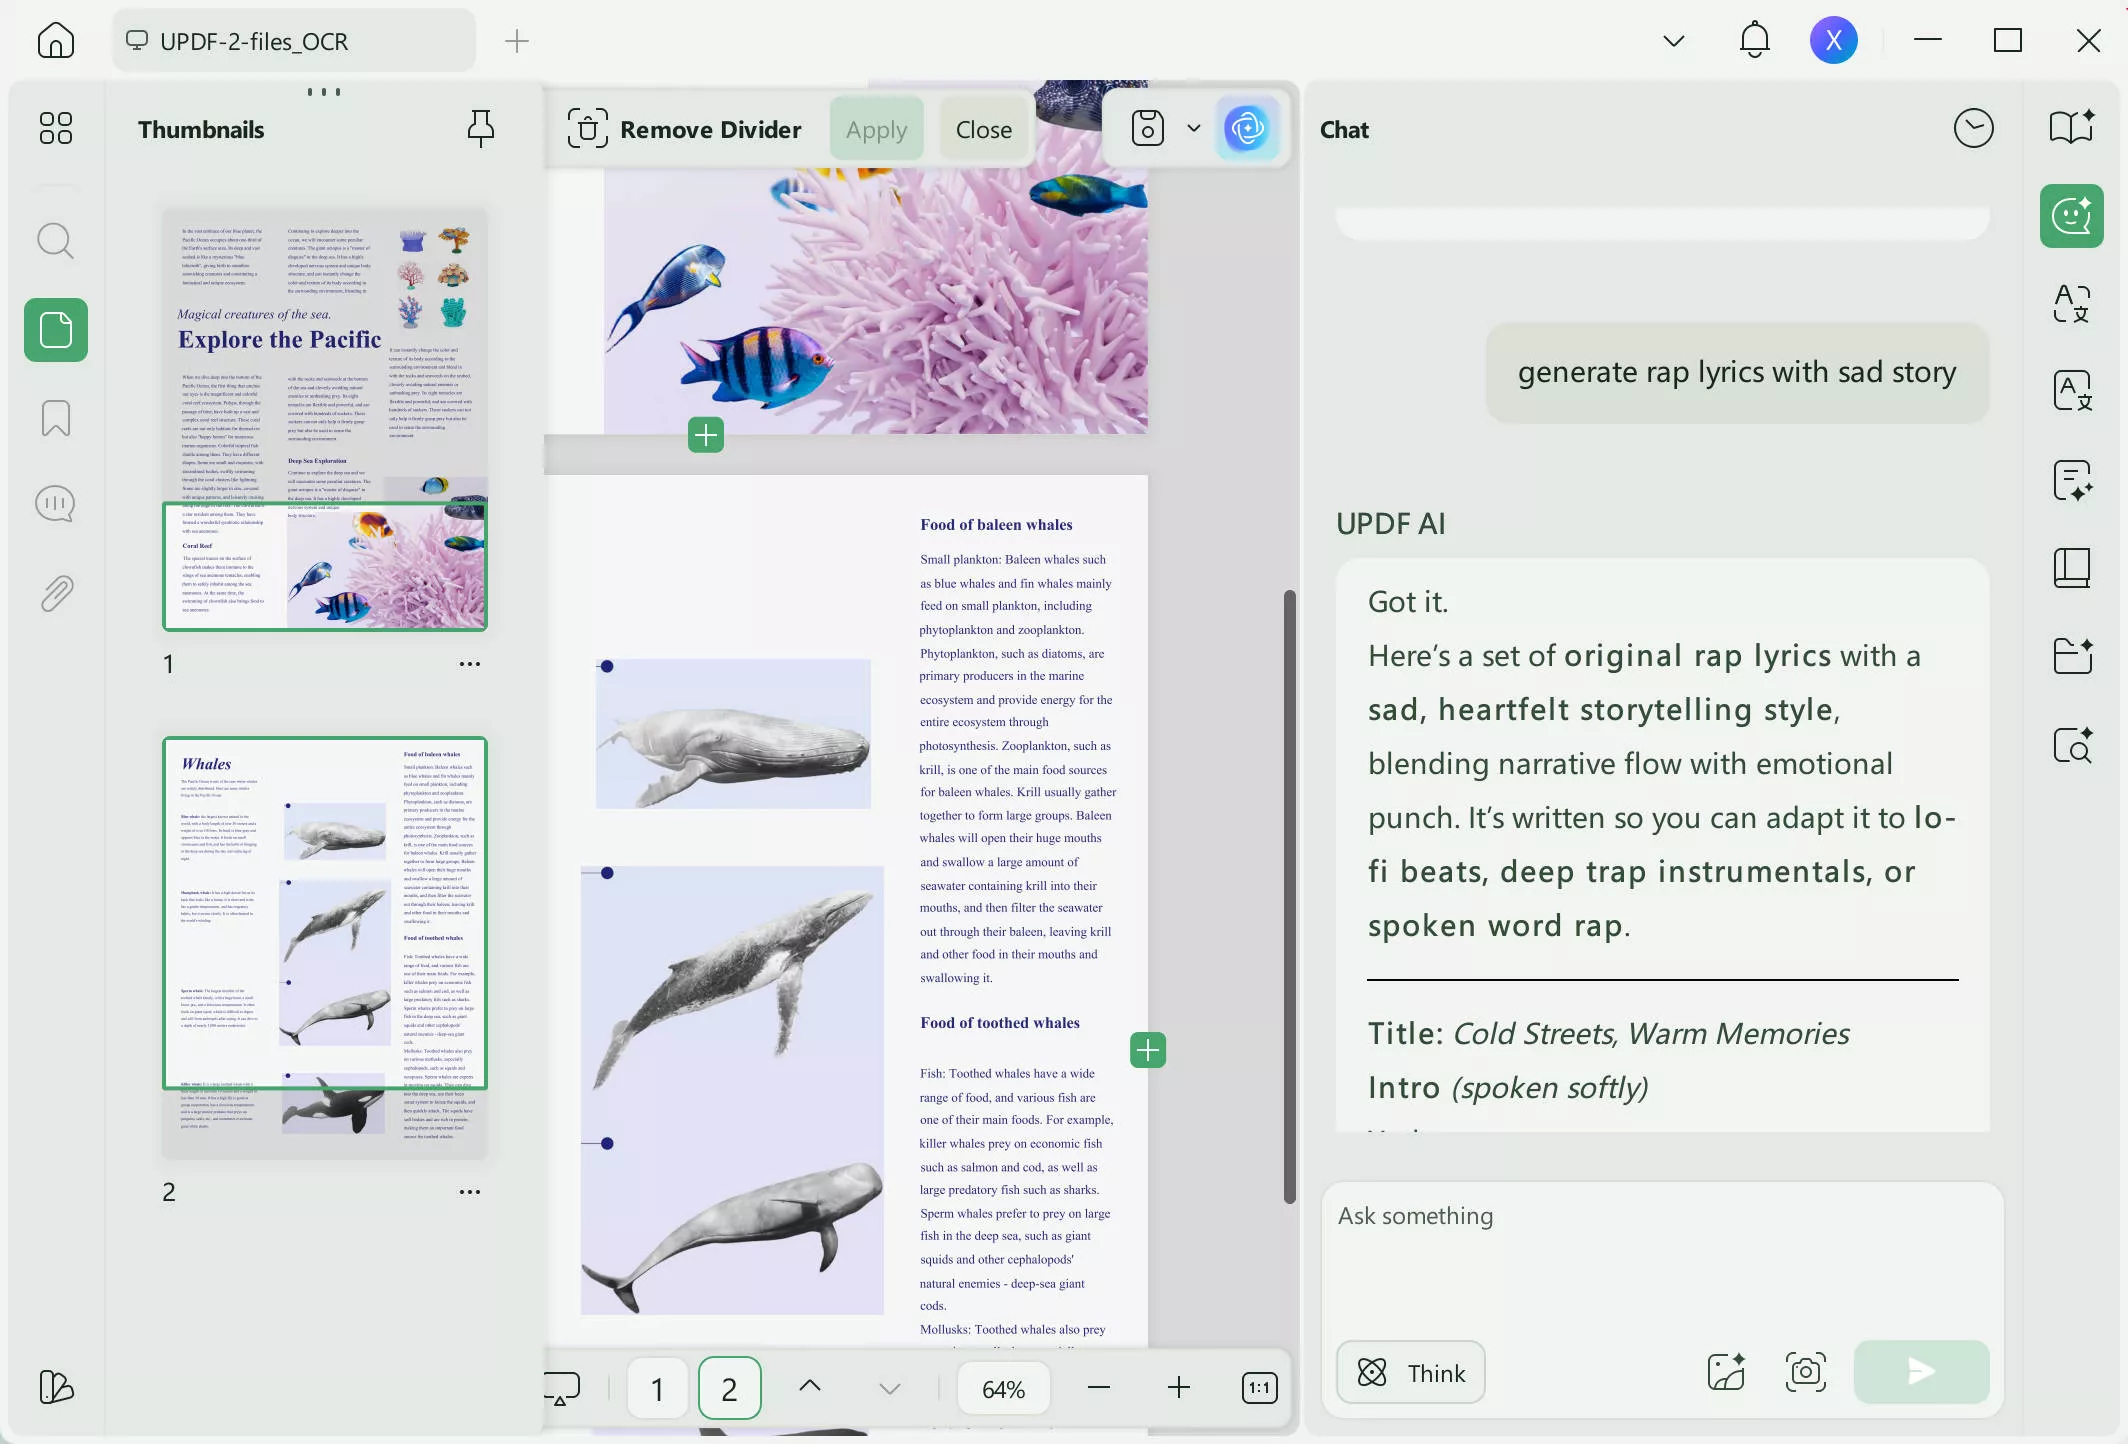Expand the title bar chevron dropdown
The width and height of the screenshot is (2128, 1444).
tap(1673, 41)
